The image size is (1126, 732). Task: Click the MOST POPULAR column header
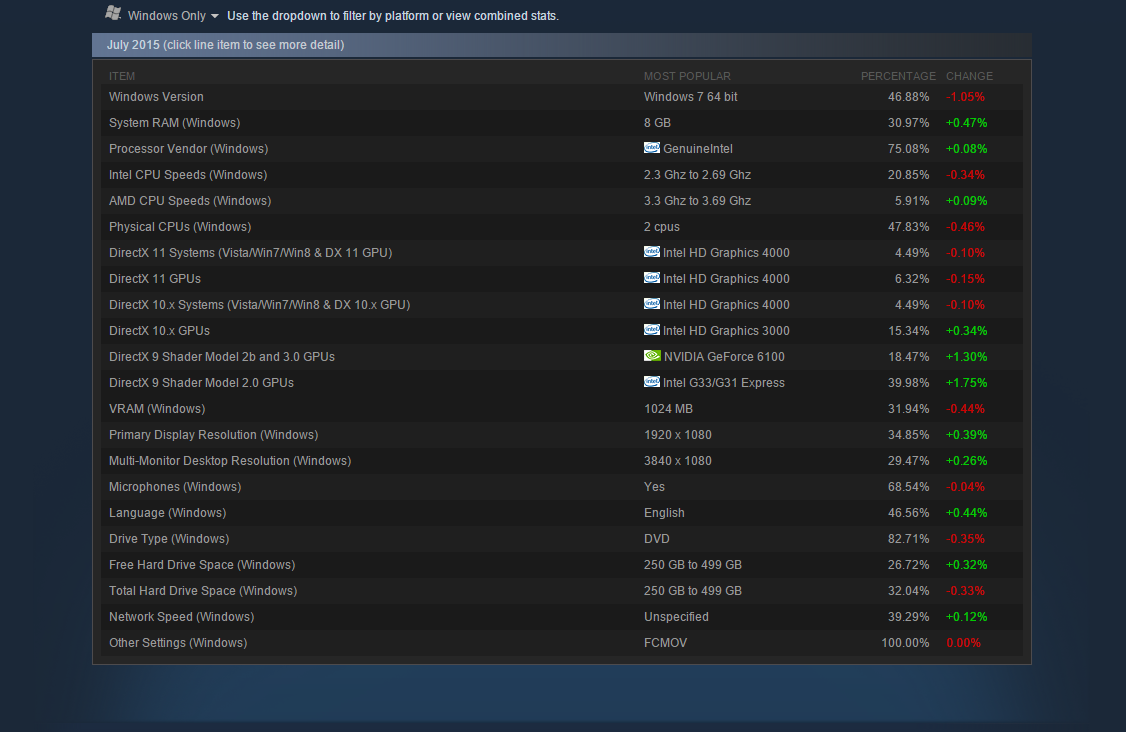coord(687,76)
